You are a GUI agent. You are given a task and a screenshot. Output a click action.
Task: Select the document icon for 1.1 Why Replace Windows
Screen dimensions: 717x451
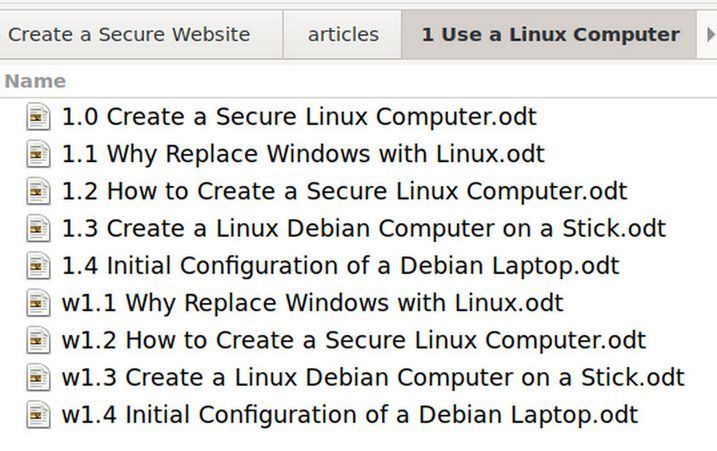[x=38, y=154]
